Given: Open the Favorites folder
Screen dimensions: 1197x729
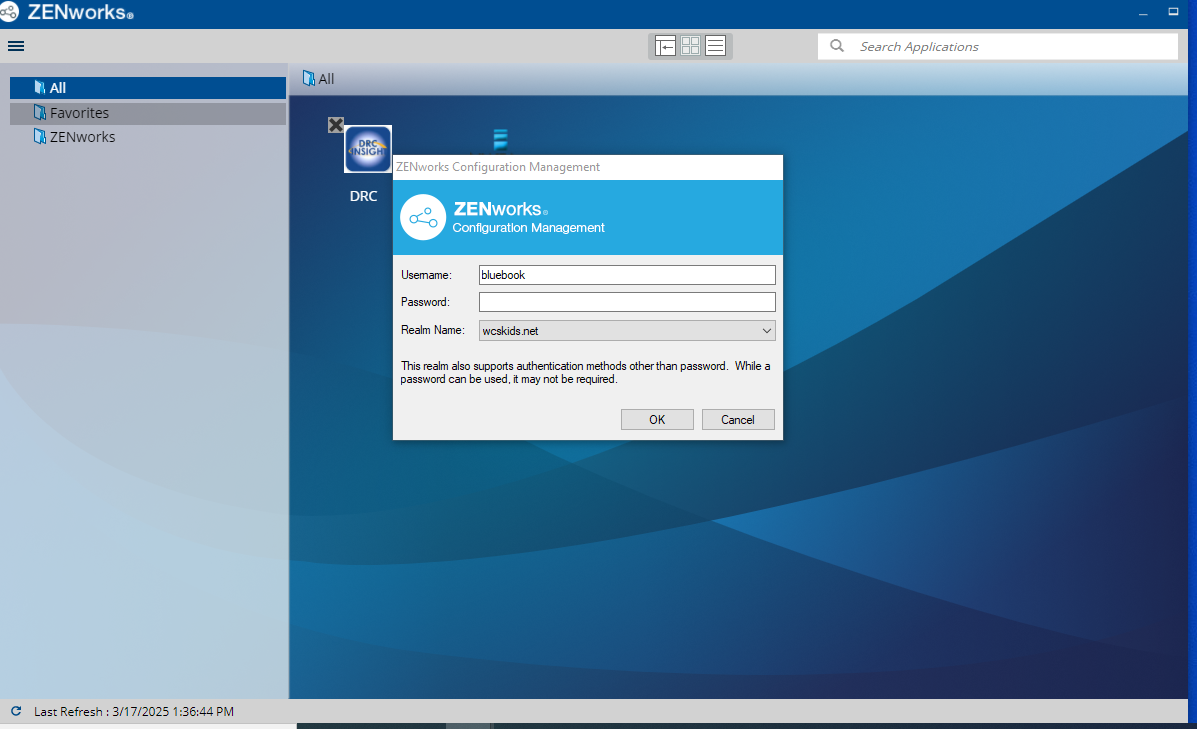Looking at the screenshot, I should 79,113.
